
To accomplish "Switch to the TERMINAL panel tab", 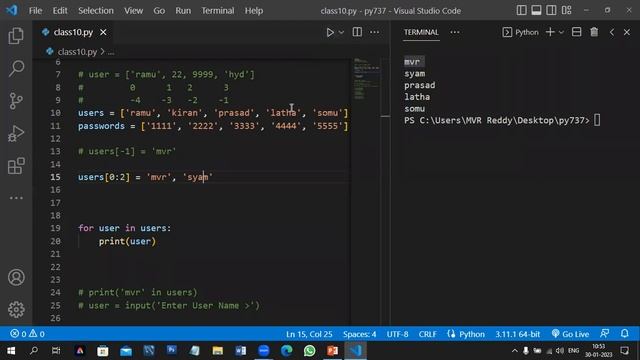I will 421,32.
